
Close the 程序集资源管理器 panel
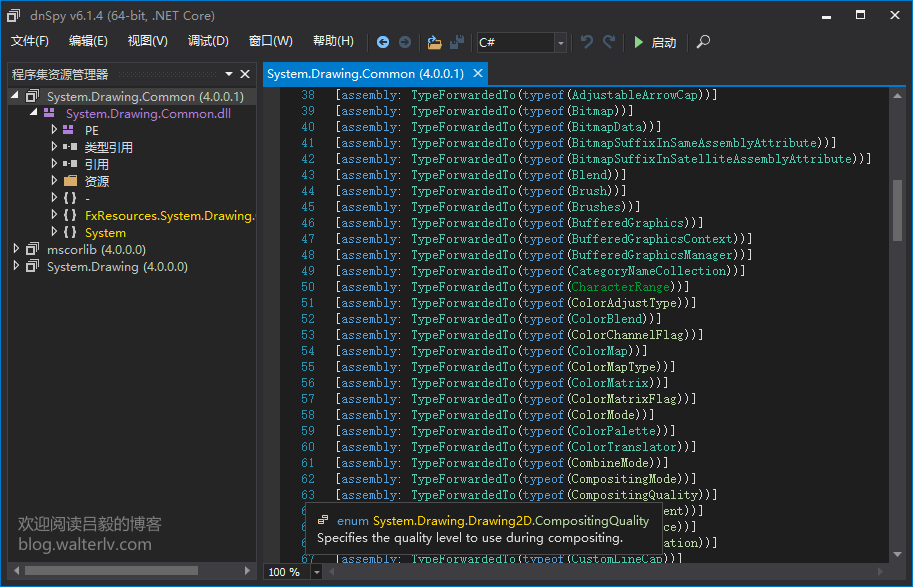click(245, 74)
